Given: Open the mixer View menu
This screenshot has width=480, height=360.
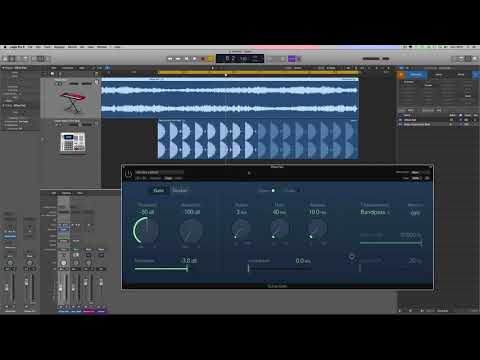Looking at the screenshot, I should (x=80, y=193).
